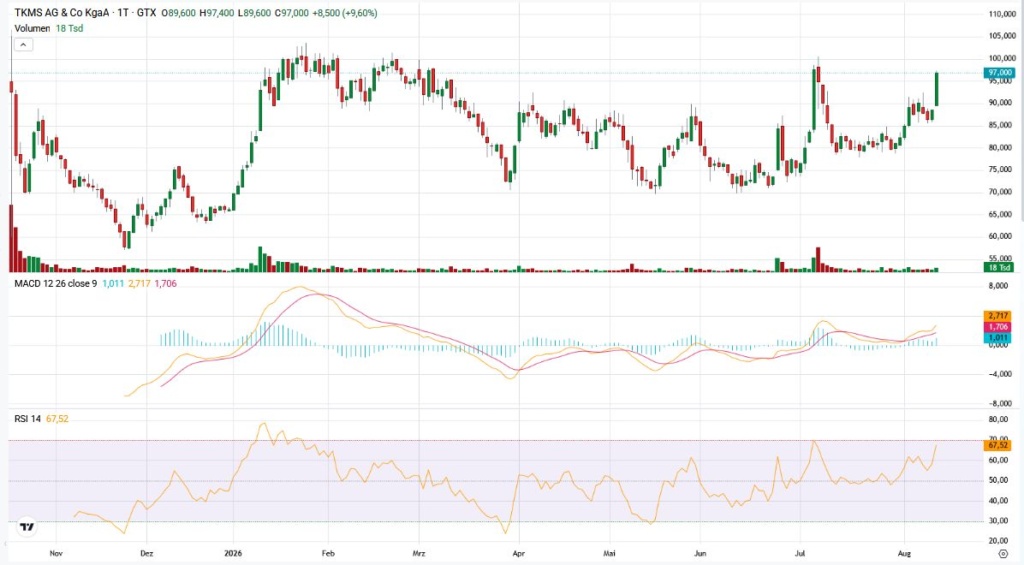This screenshot has height=565, width=1024.
Task: Select the TKMS AG & Co KgaA symbol title
Action: [x=62, y=13]
